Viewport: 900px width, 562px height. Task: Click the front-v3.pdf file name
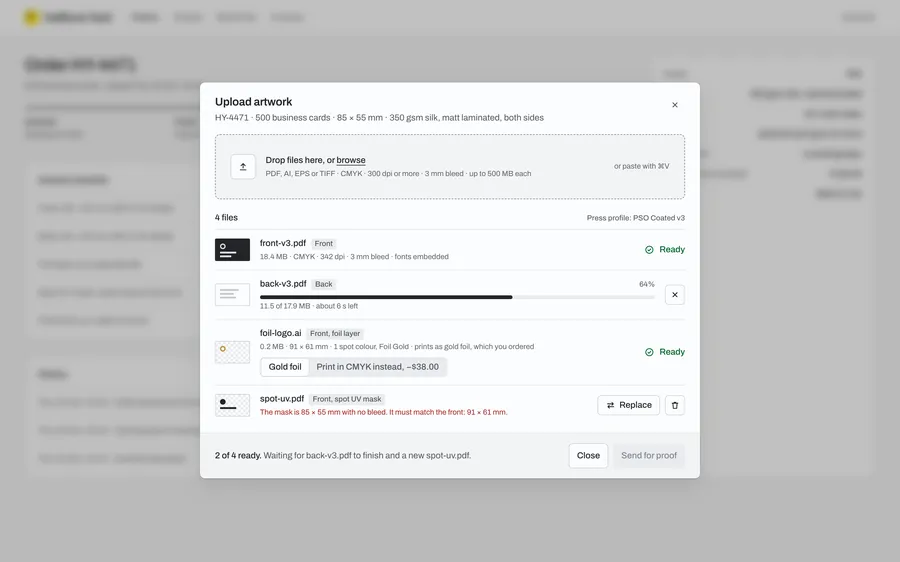pyautogui.click(x=283, y=243)
